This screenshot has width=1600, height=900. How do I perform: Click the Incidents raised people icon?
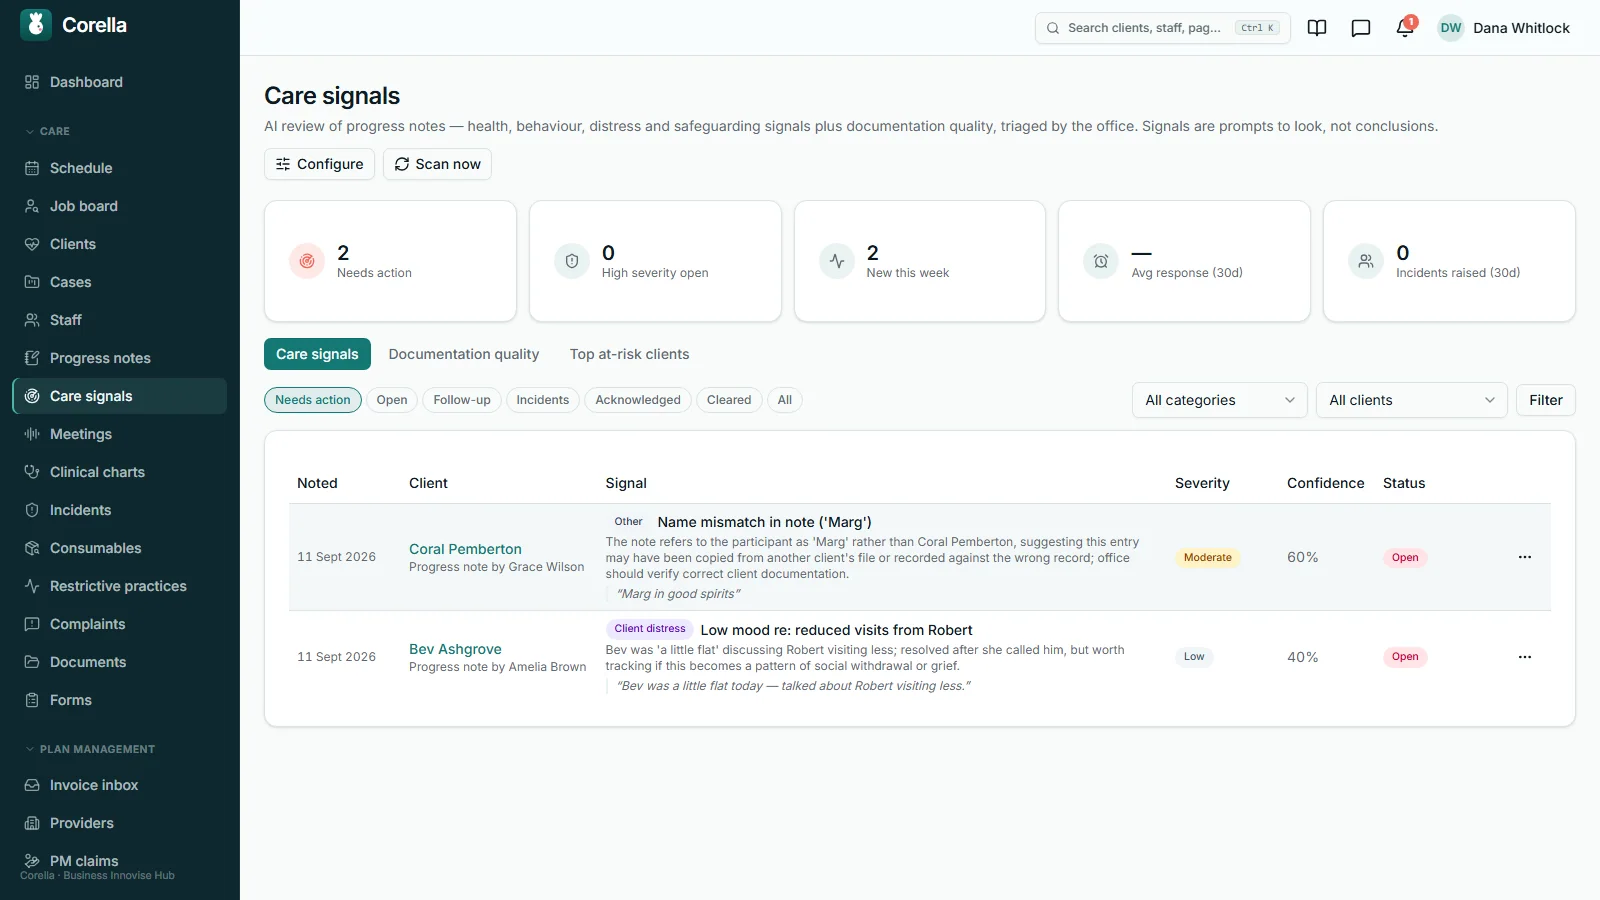tap(1366, 261)
